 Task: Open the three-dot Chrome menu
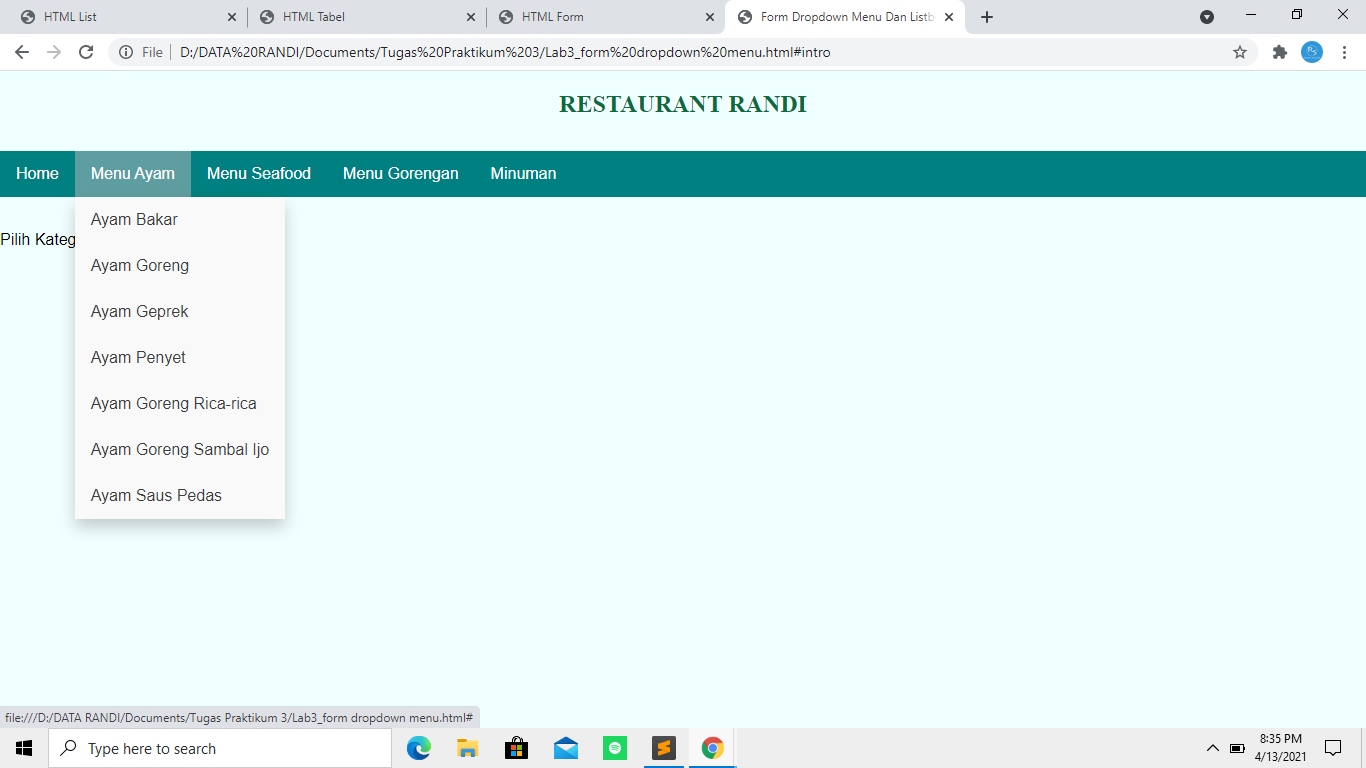coord(1345,51)
